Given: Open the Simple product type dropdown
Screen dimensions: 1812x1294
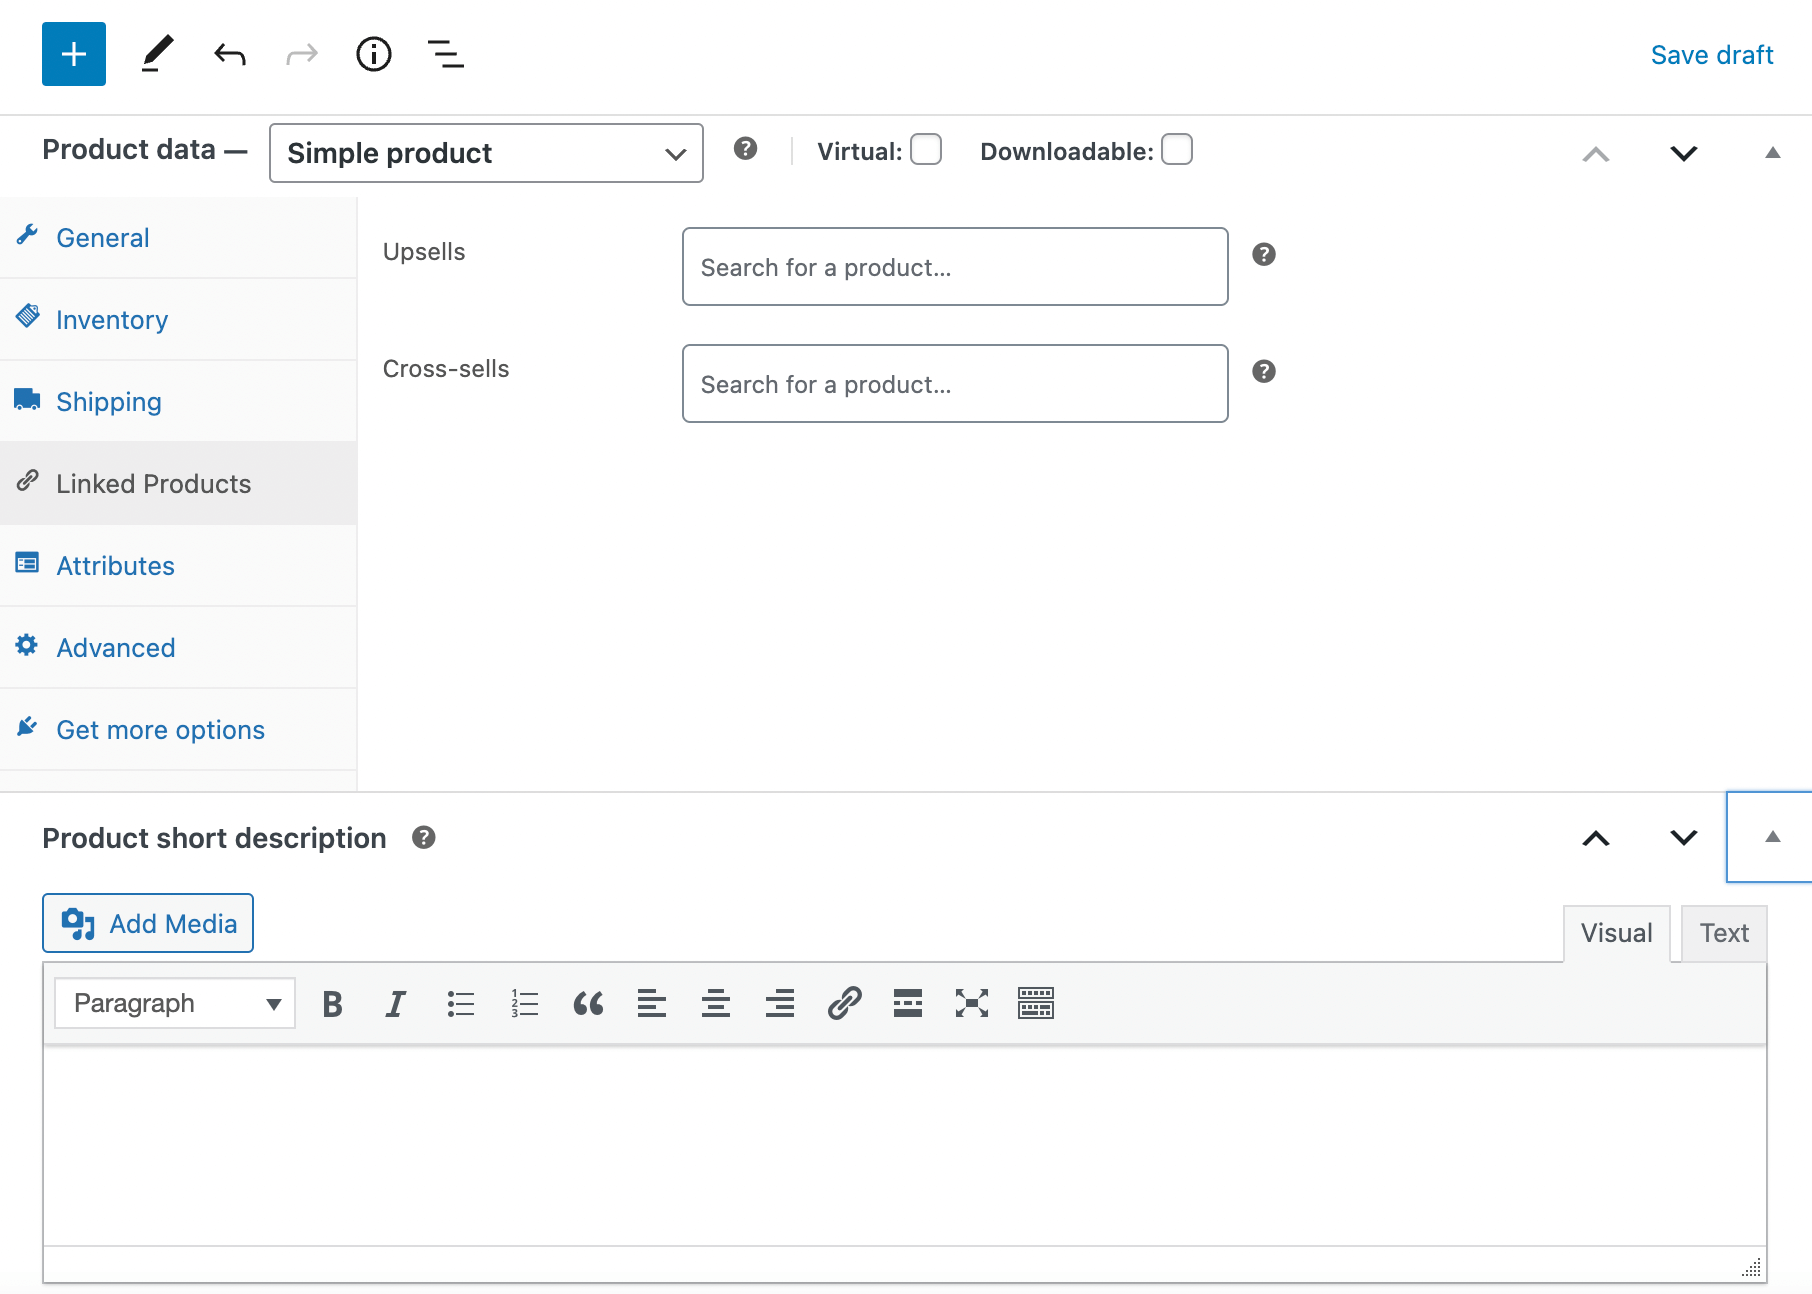Looking at the screenshot, I should [485, 152].
